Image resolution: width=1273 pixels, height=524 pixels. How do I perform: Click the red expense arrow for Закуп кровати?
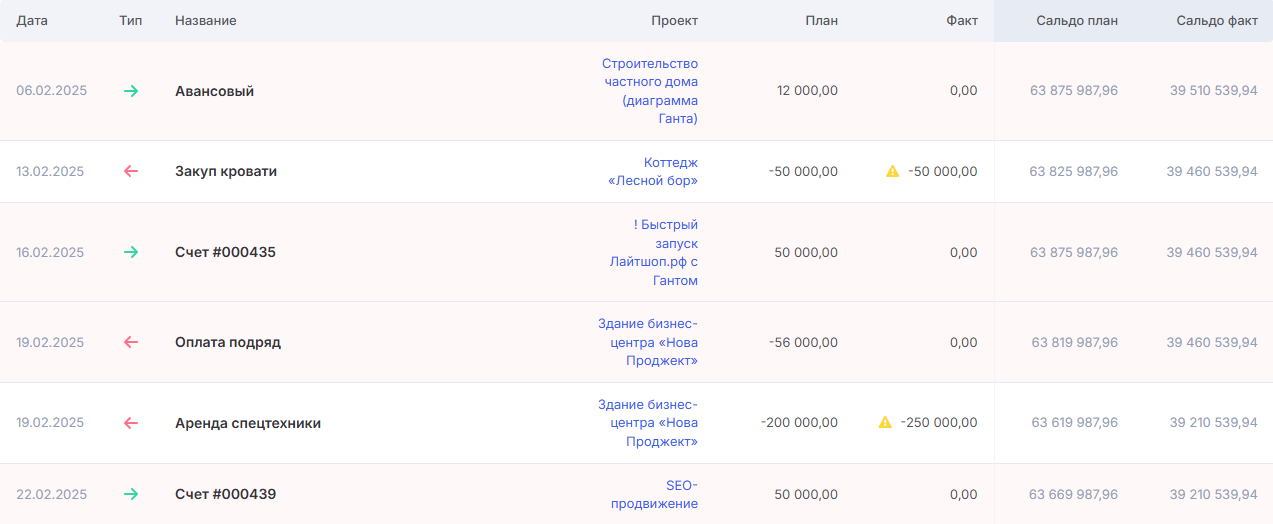[x=131, y=171]
